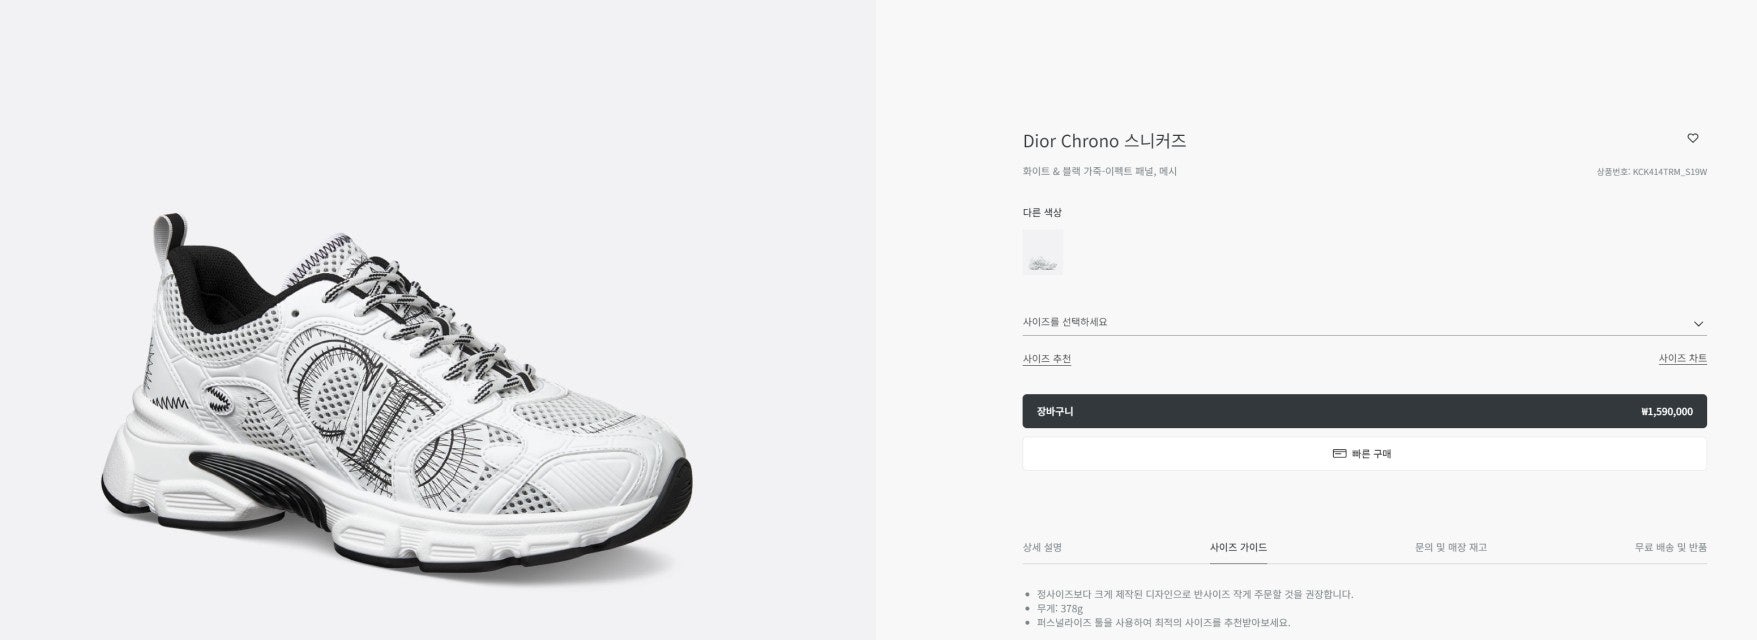Click the 화이트 & 블랙 material description text
Viewport: 1757px width, 640px height.
coord(1099,172)
